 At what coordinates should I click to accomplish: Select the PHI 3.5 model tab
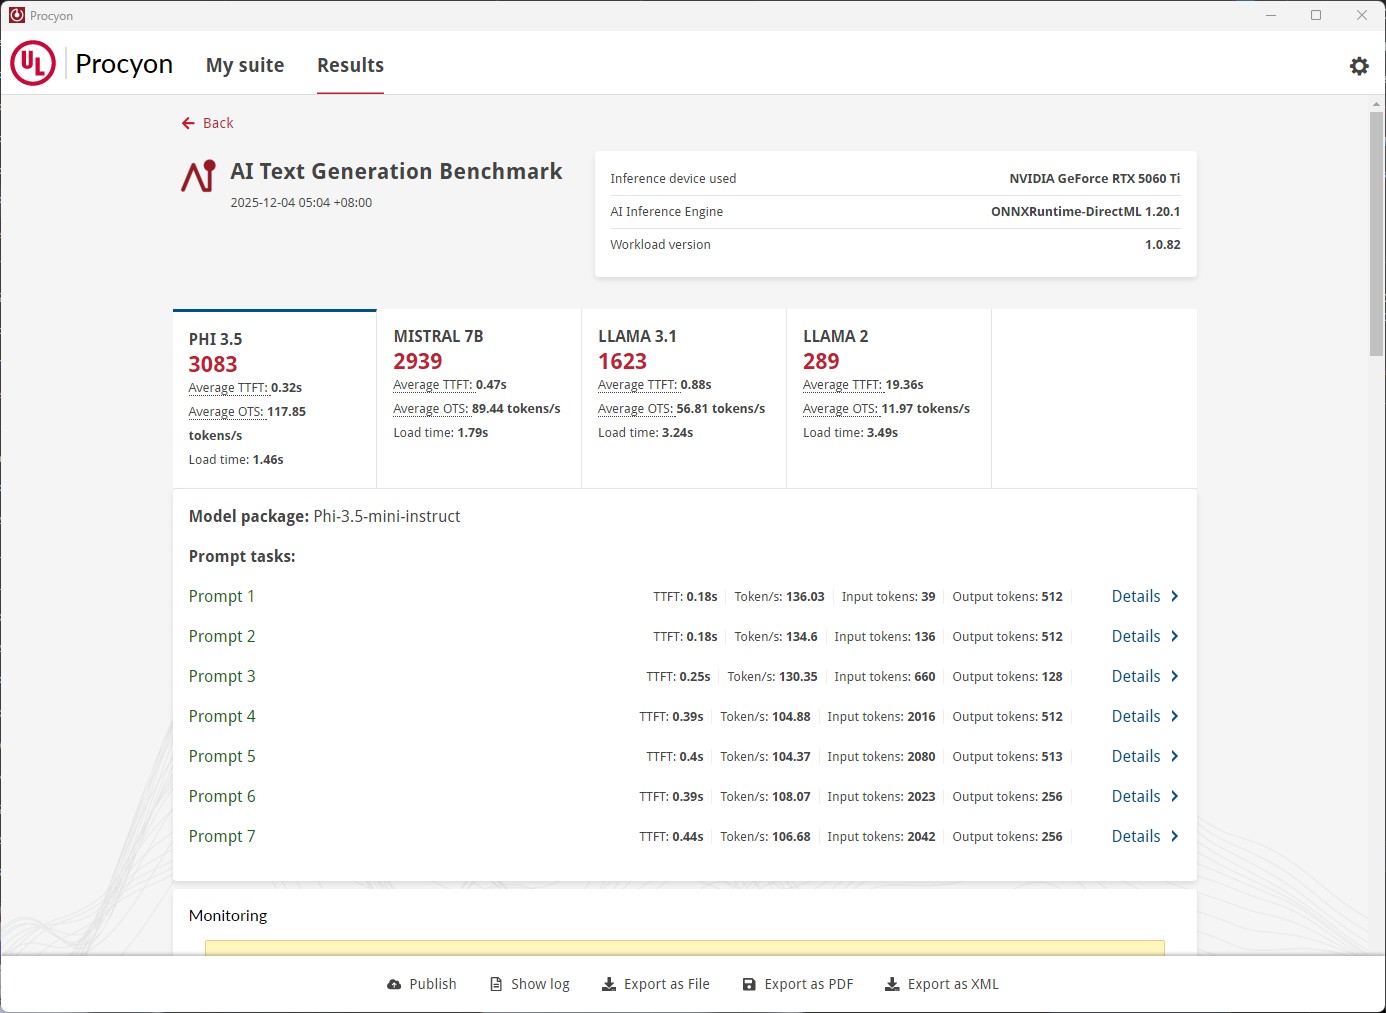tap(275, 399)
